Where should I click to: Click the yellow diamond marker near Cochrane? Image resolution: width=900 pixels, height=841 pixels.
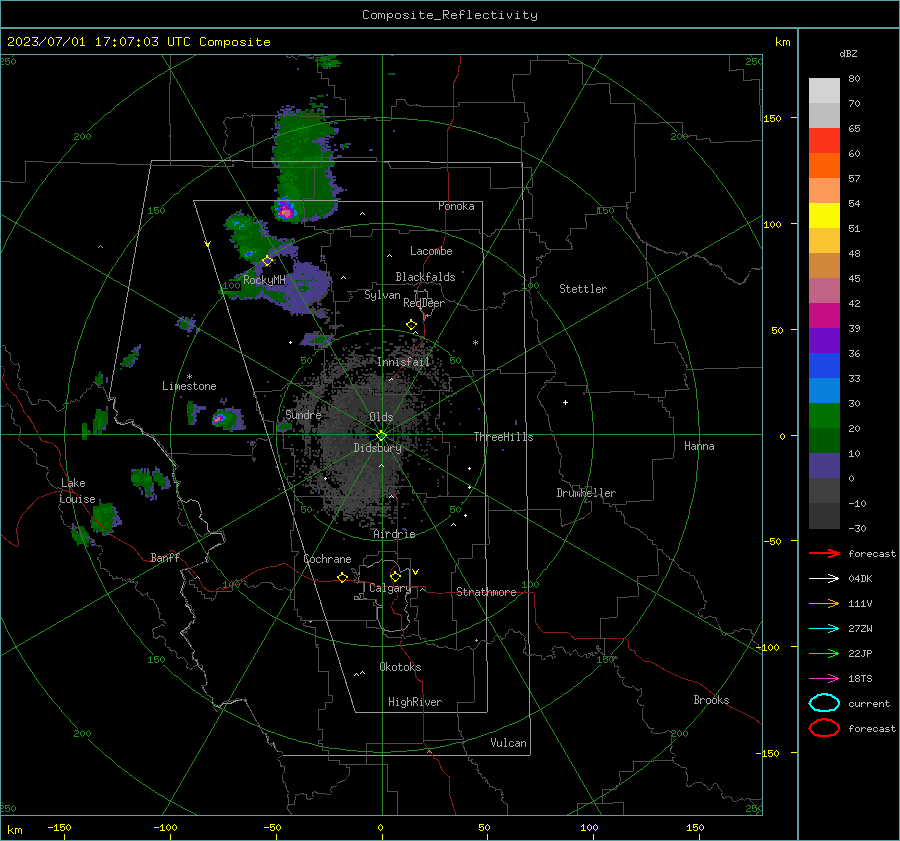pos(342,577)
